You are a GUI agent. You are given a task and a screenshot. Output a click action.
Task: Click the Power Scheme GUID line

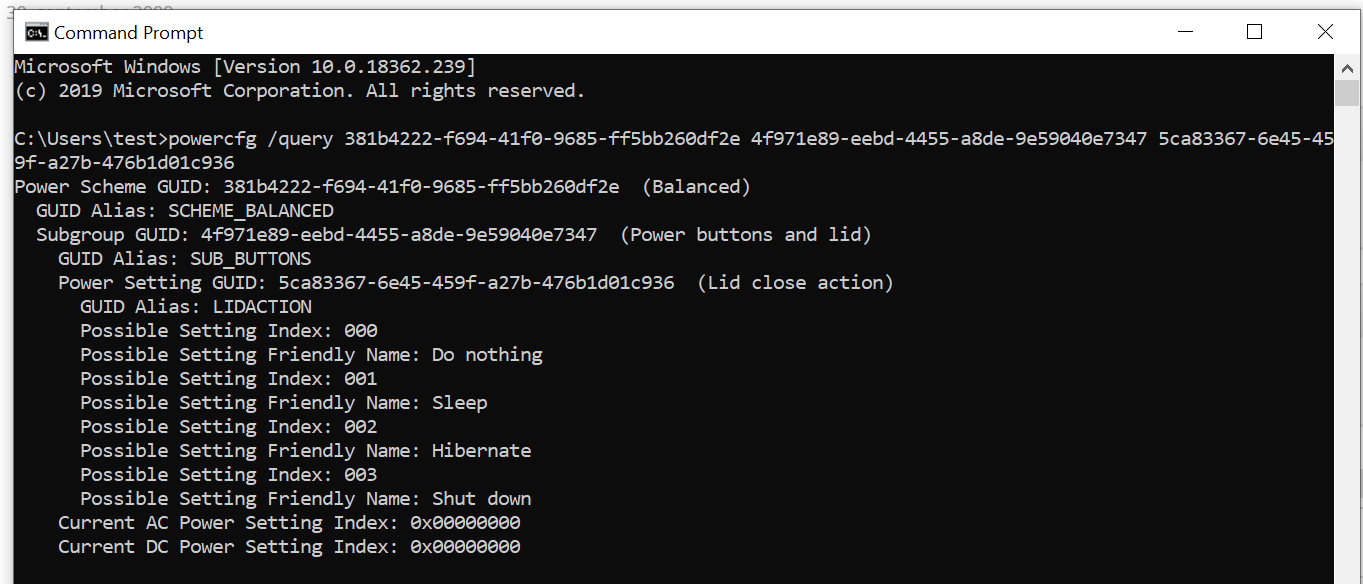[382, 187]
